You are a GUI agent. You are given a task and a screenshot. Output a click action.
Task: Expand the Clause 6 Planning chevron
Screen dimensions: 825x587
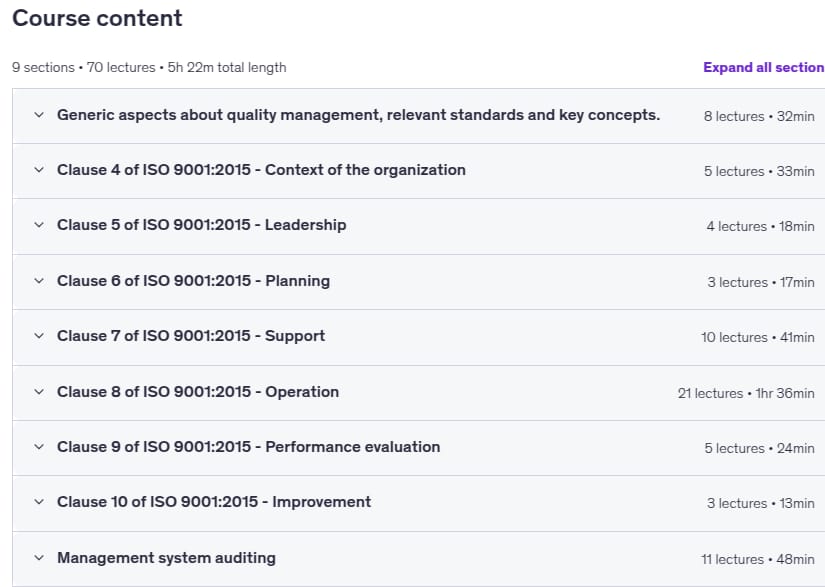[x=39, y=281]
